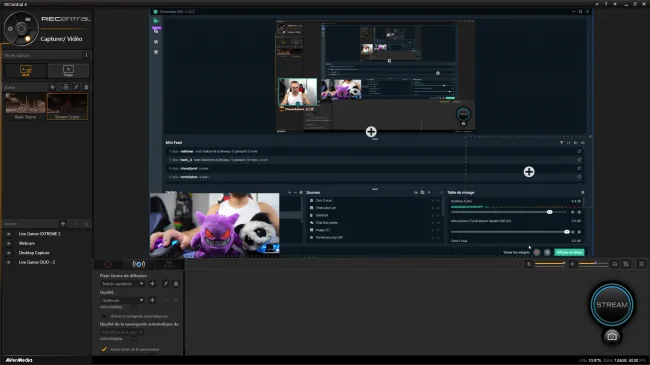This screenshot has width=650, height=365.
Task: Toggle visibility of Desktop Capture source
Action: click(9, 253)
